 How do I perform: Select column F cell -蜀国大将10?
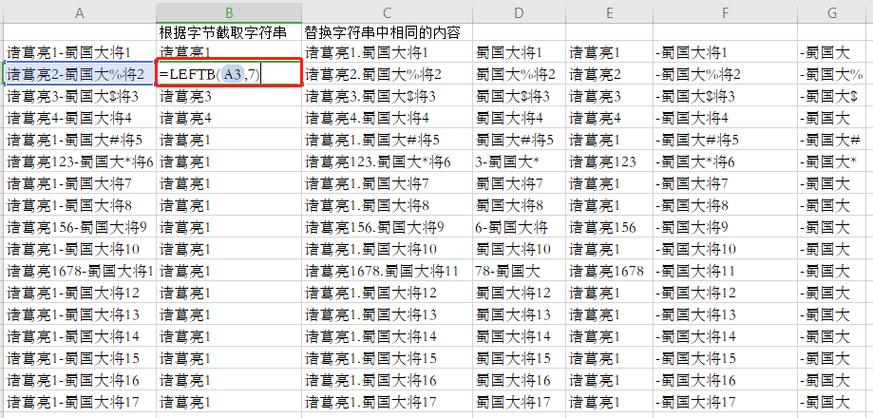pyautogui.click(x=725, y=249)
